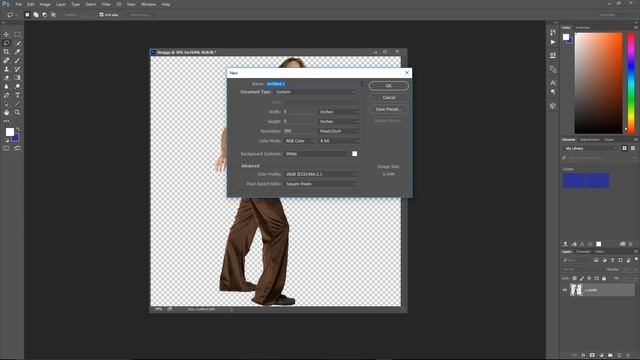The image size is (640, 360).
Task: Select the Zoom tool
Action: pyautogui.click(x=17, y=112)
